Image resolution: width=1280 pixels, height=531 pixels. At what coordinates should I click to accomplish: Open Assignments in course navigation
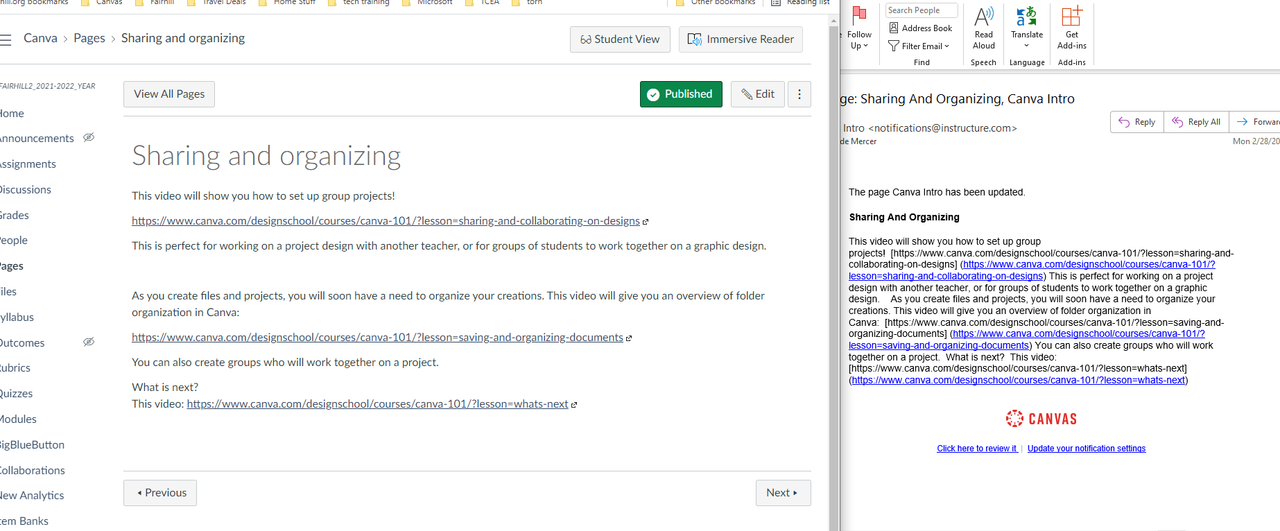27,164
